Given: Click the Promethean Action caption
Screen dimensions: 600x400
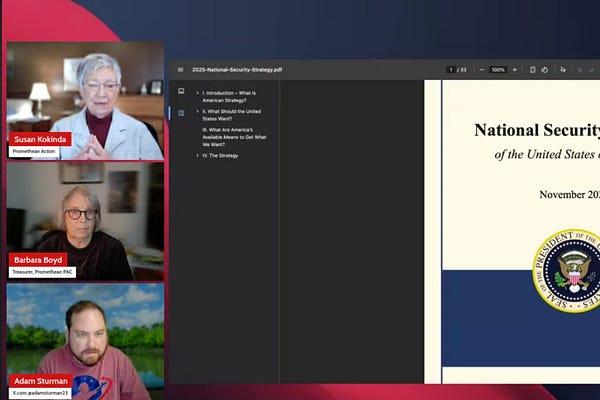Looking at the screenshot, I should (34, 151).
